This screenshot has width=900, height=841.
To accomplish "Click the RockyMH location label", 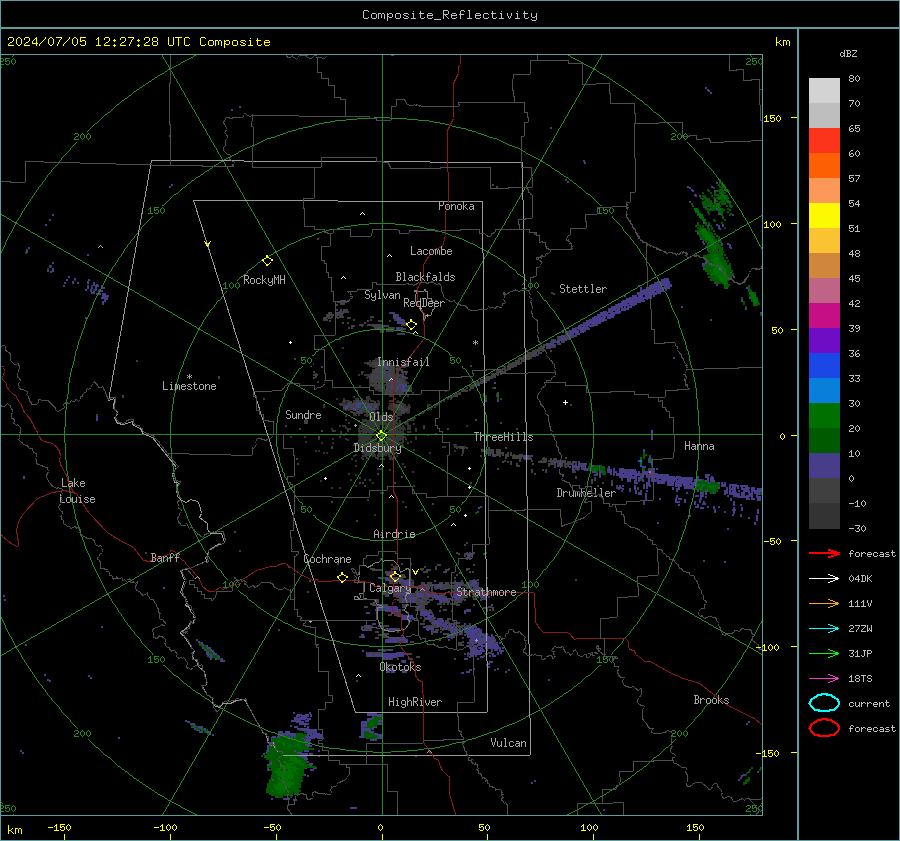I will (264, 280).
